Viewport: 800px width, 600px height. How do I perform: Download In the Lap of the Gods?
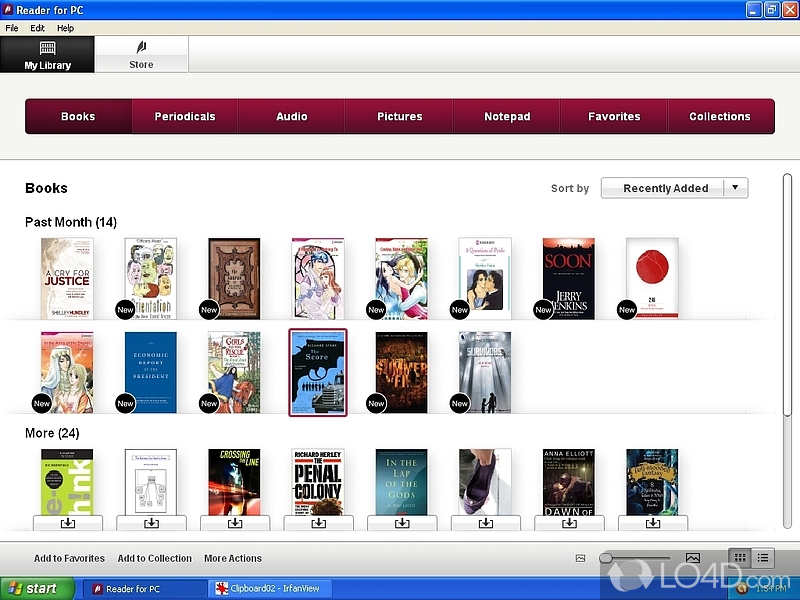coord(402,523)
